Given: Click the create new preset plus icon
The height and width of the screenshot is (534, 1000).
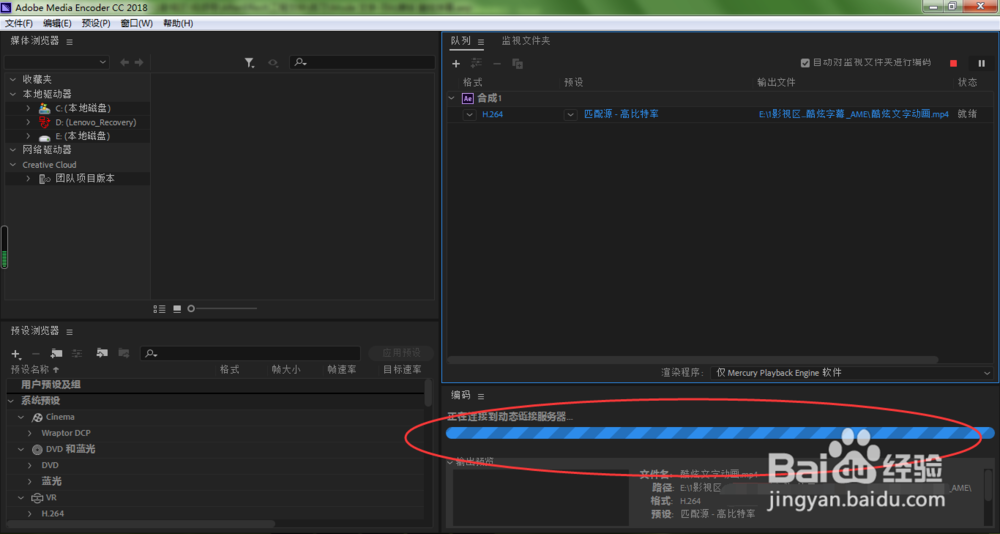Looking at the screenshot, I should click(16, 353).
